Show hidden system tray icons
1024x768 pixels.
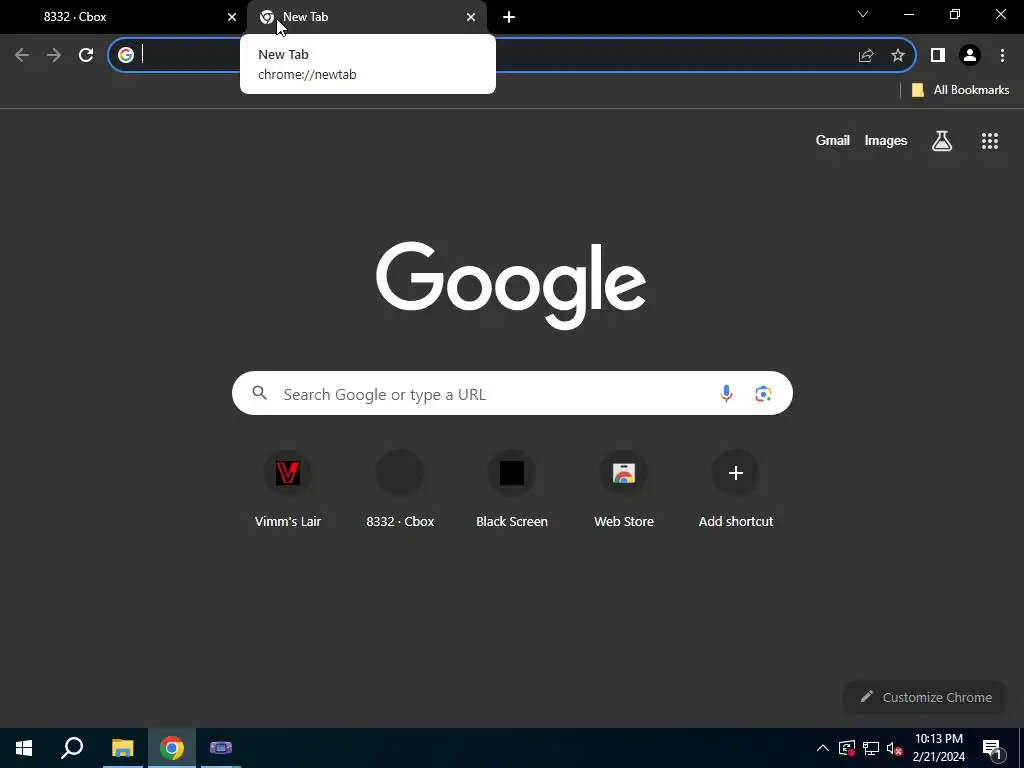(823, 748)
